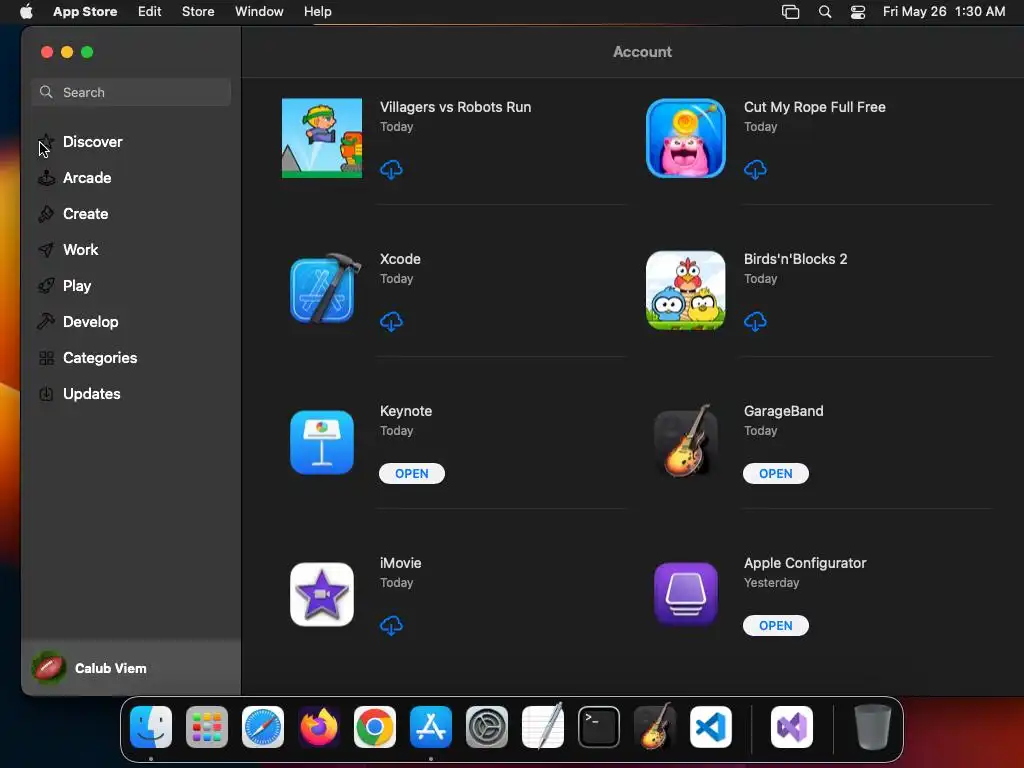Screen dimensions: 1024x768
Task: Launch Visual Studio Code from the Dock
Action: [x=711, y=727]
